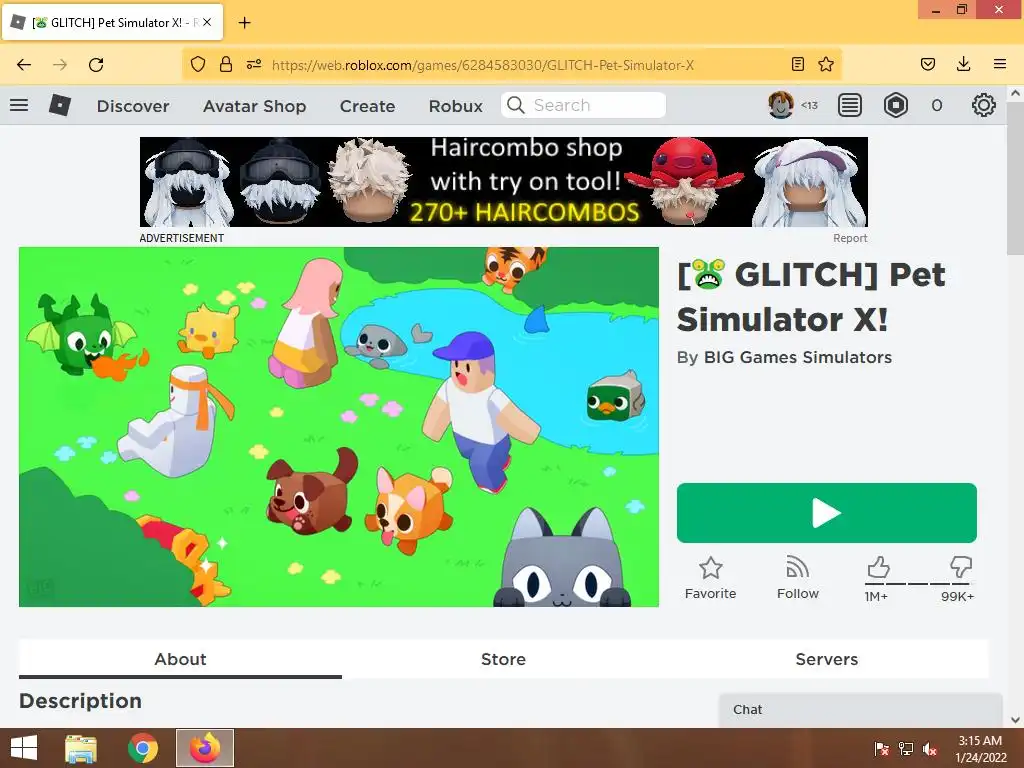
Task: Open network status tray icon
Action: coord(906,749)
